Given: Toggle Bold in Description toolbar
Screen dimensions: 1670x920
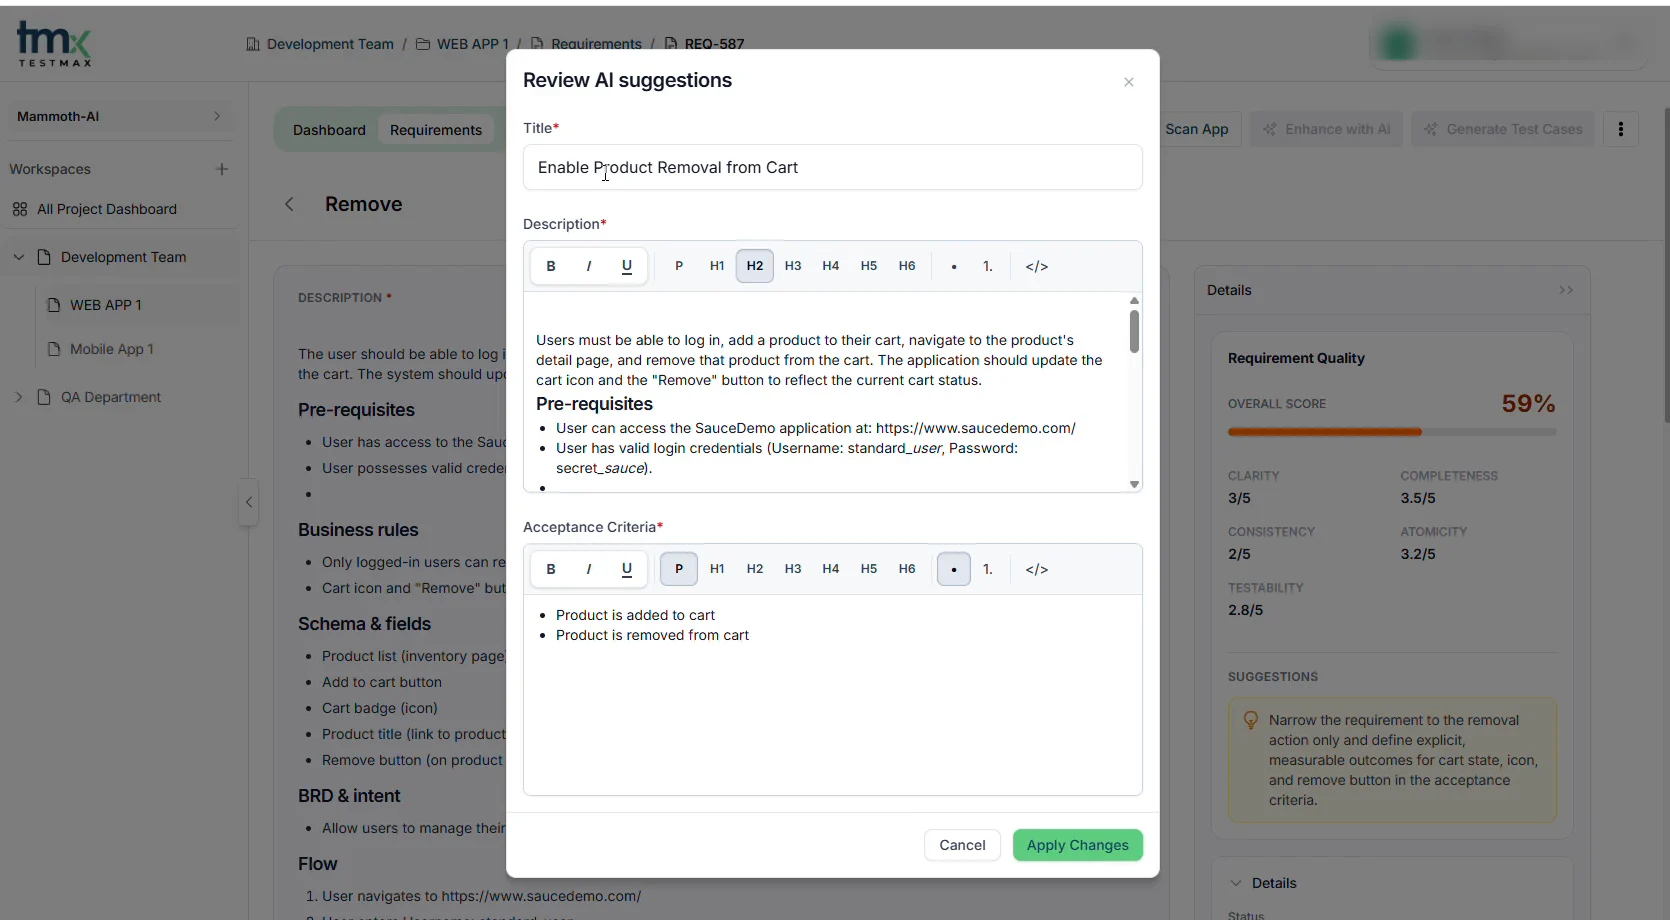Looking at the screenshot, I should point(551,266).
